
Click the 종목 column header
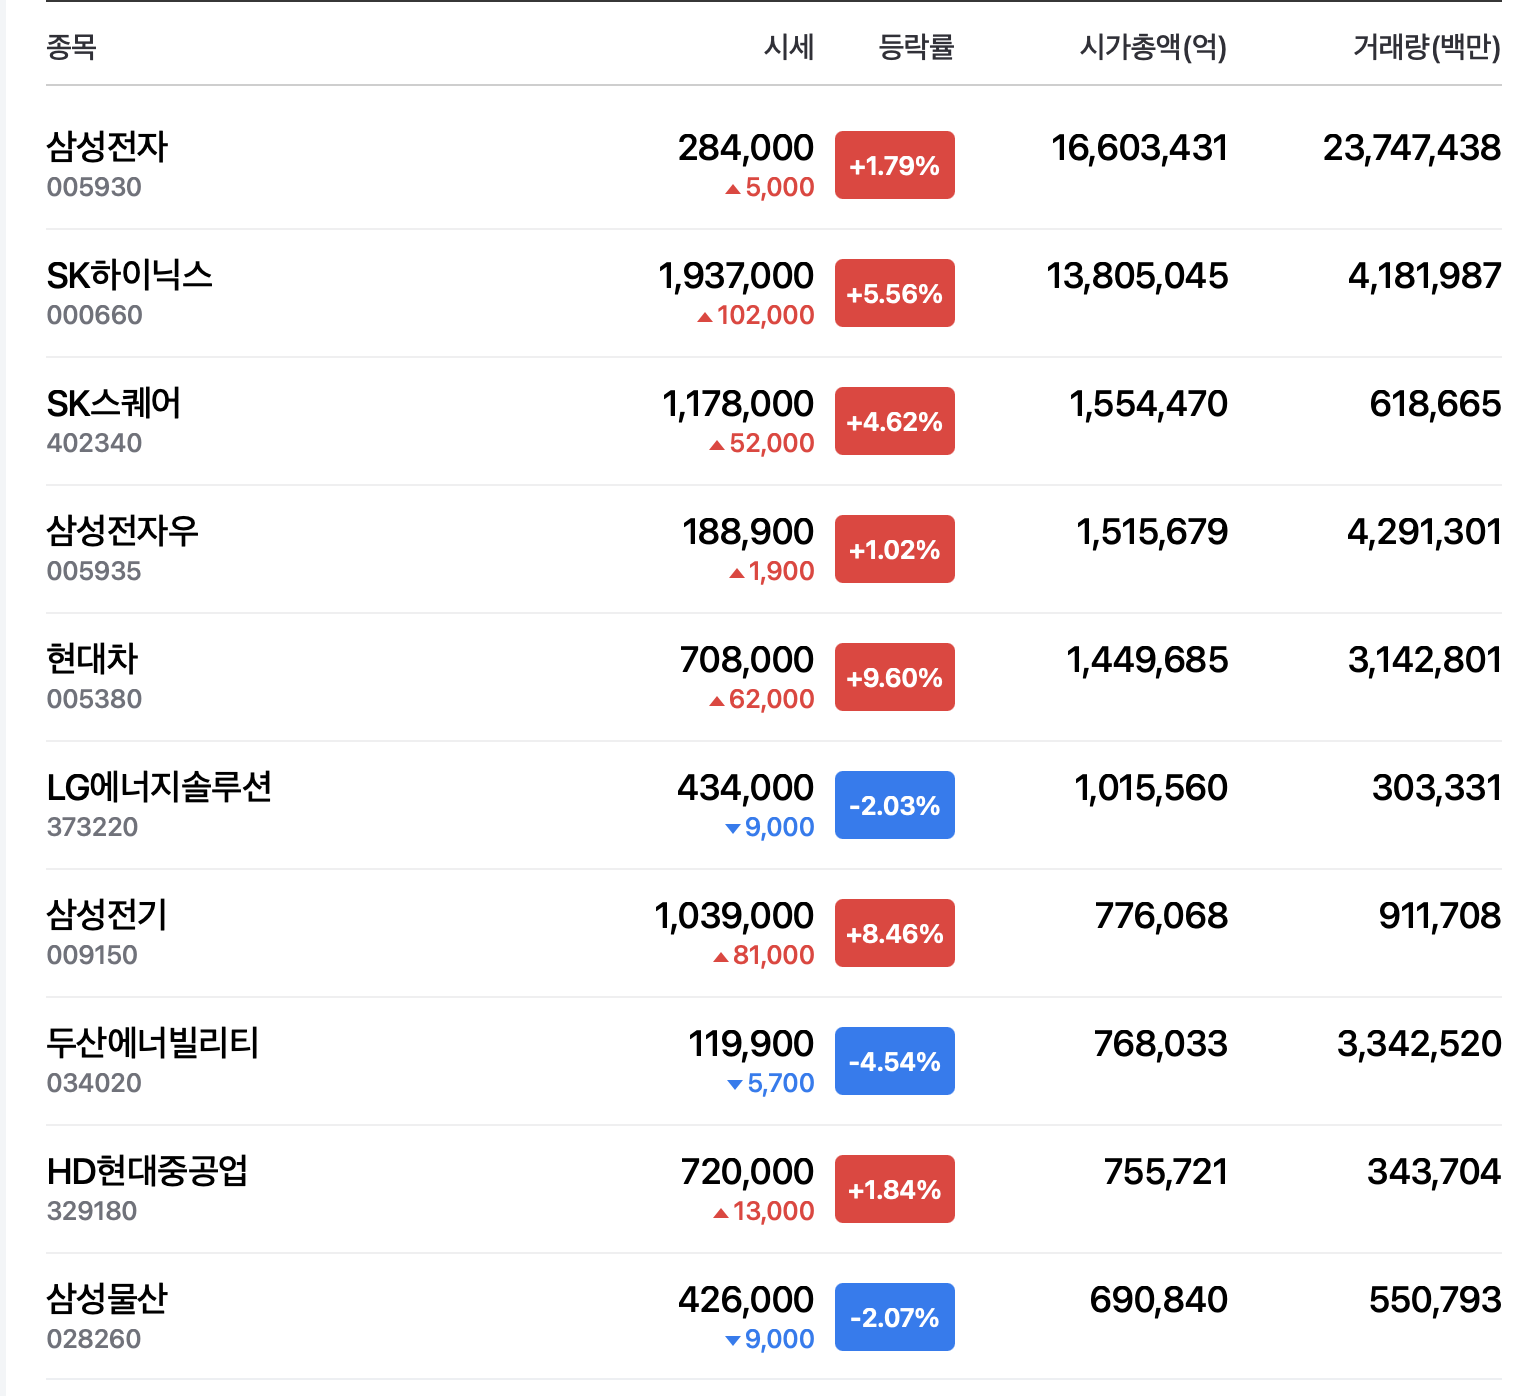click(x=71, y=47)
